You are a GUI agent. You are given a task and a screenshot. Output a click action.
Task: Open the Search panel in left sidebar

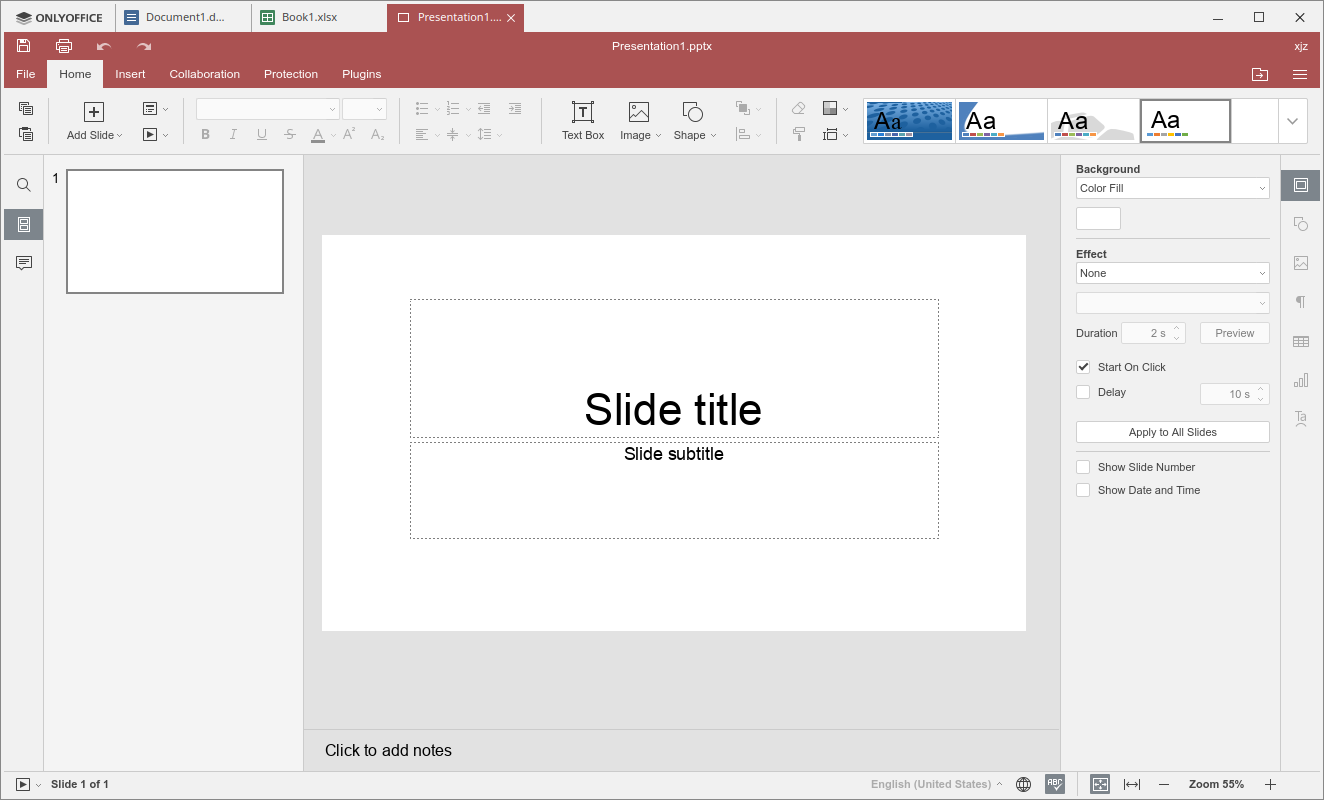pos(24,185)
